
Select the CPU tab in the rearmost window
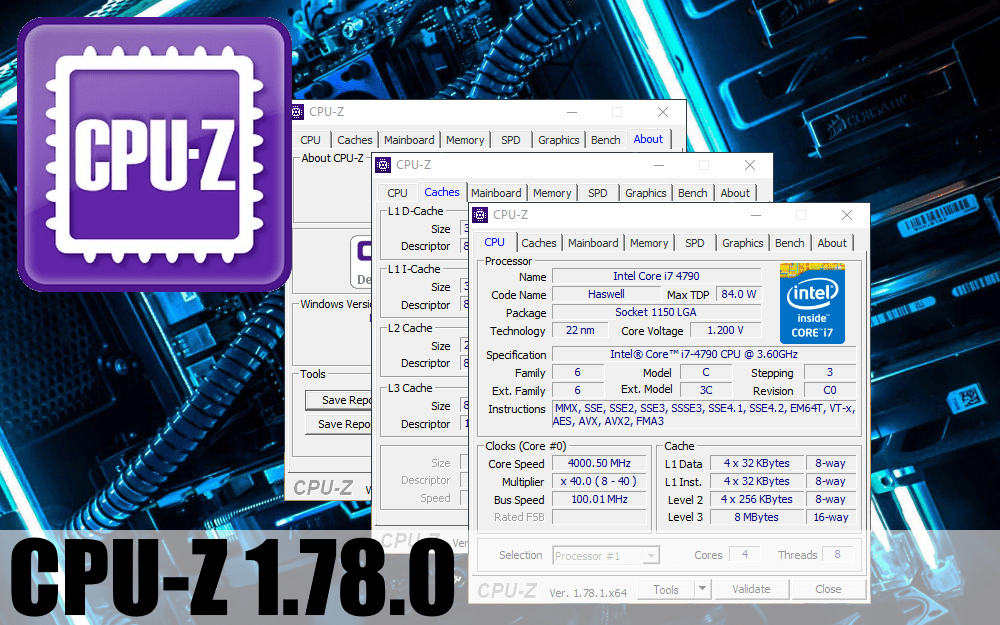(310, 140)
